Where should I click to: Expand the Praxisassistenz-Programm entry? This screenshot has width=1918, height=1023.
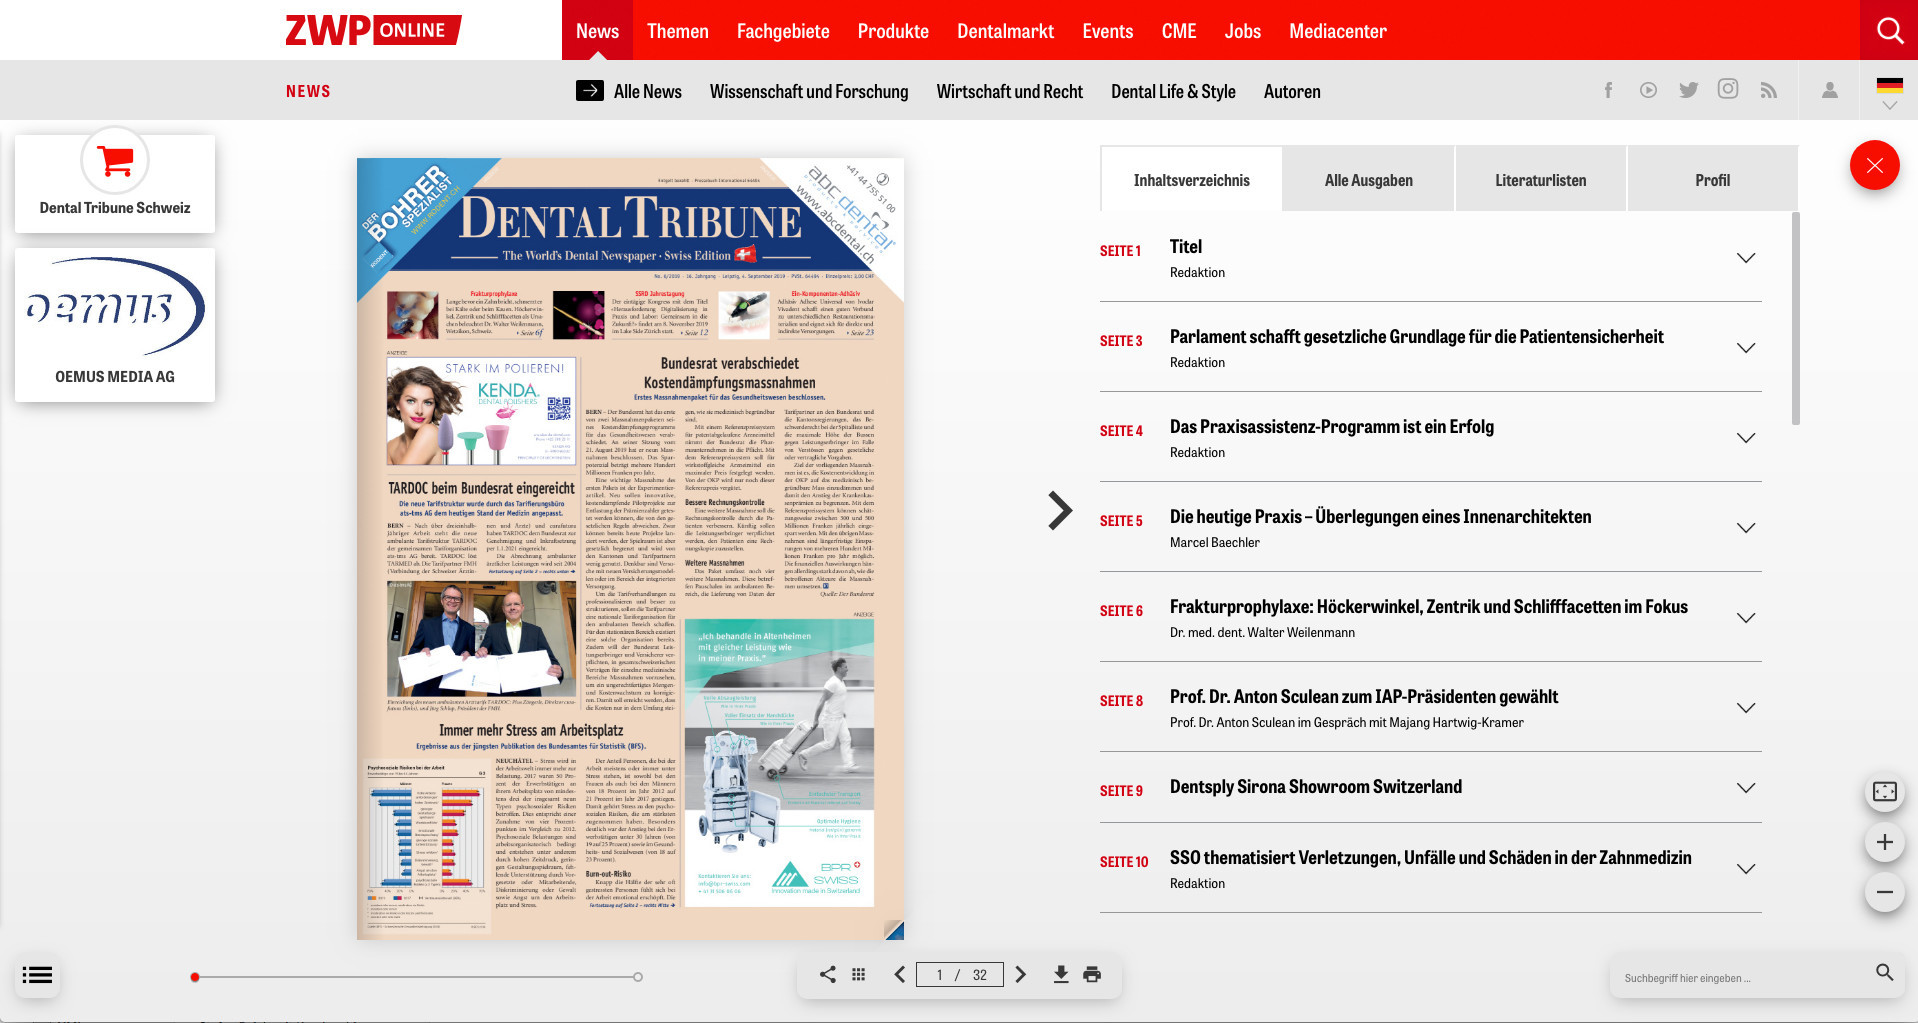point(1746,438)
